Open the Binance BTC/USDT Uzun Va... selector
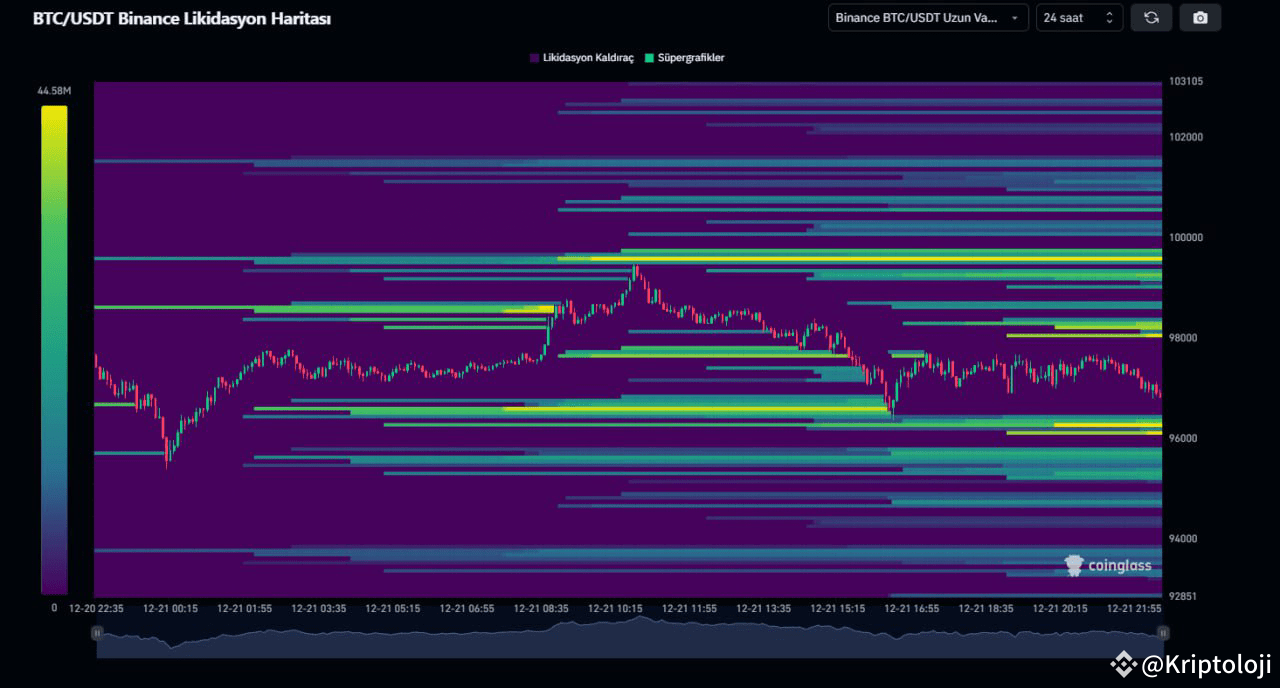1280x688 pixels. click(927, 17)
